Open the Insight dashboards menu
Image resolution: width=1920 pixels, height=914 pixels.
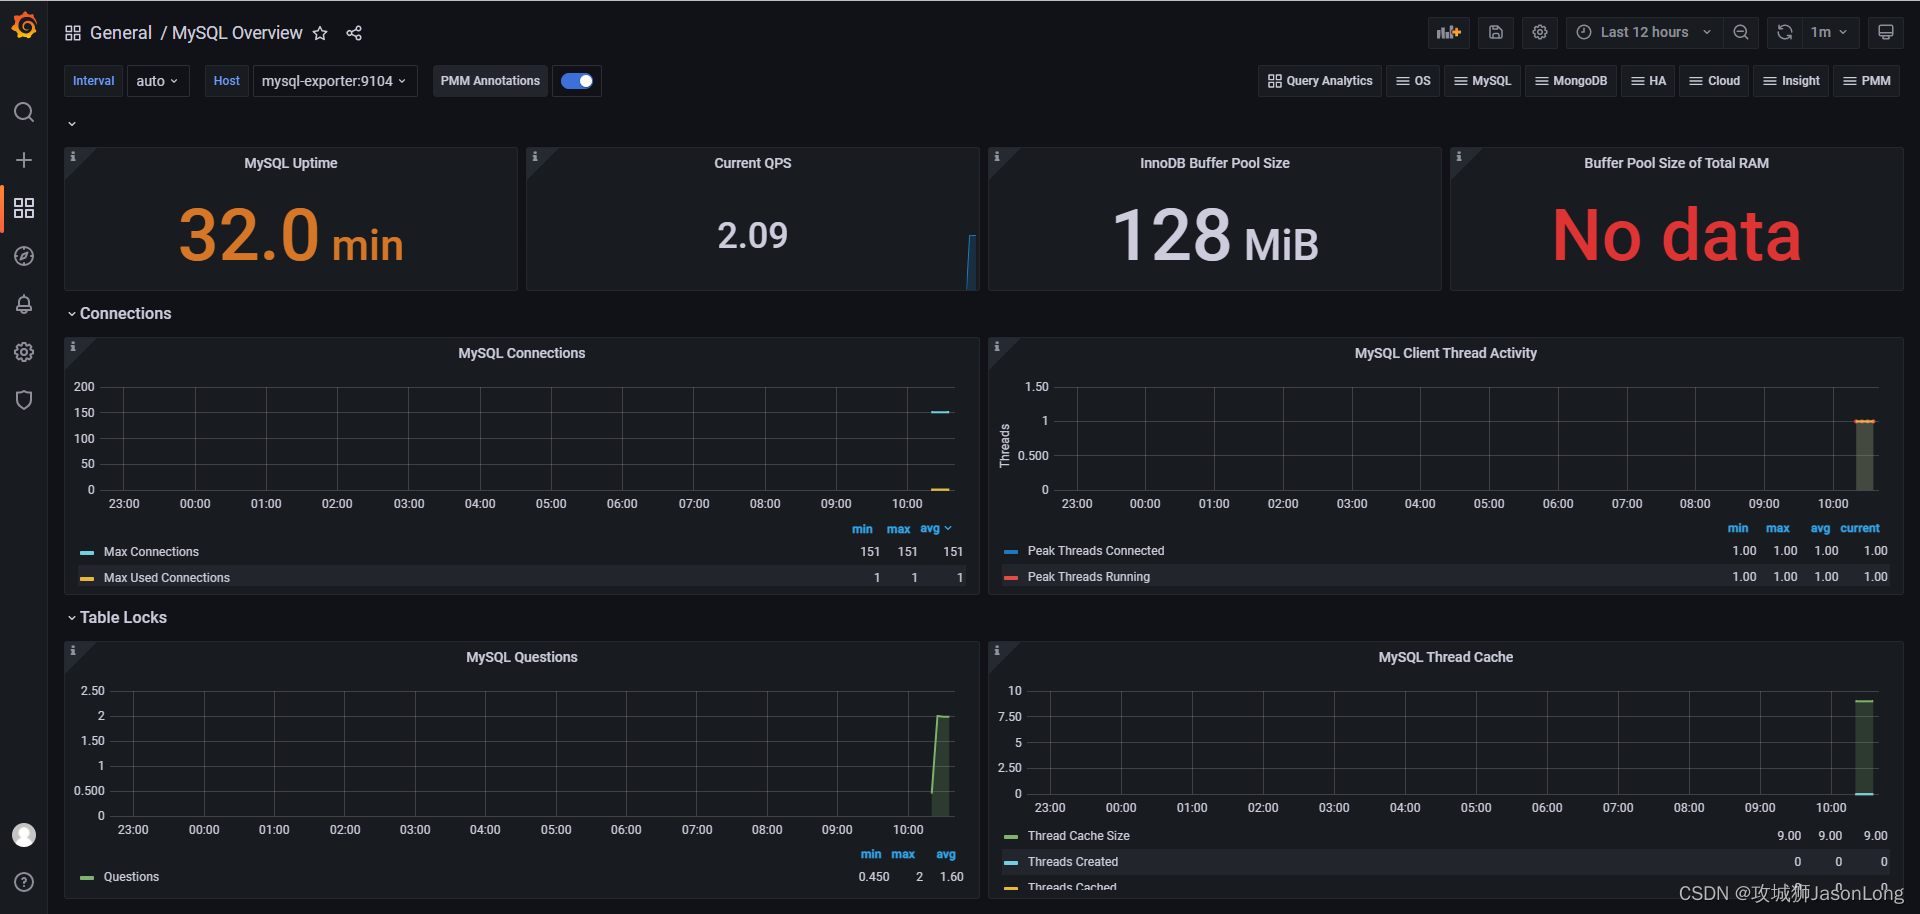[x=1791, y=81]
